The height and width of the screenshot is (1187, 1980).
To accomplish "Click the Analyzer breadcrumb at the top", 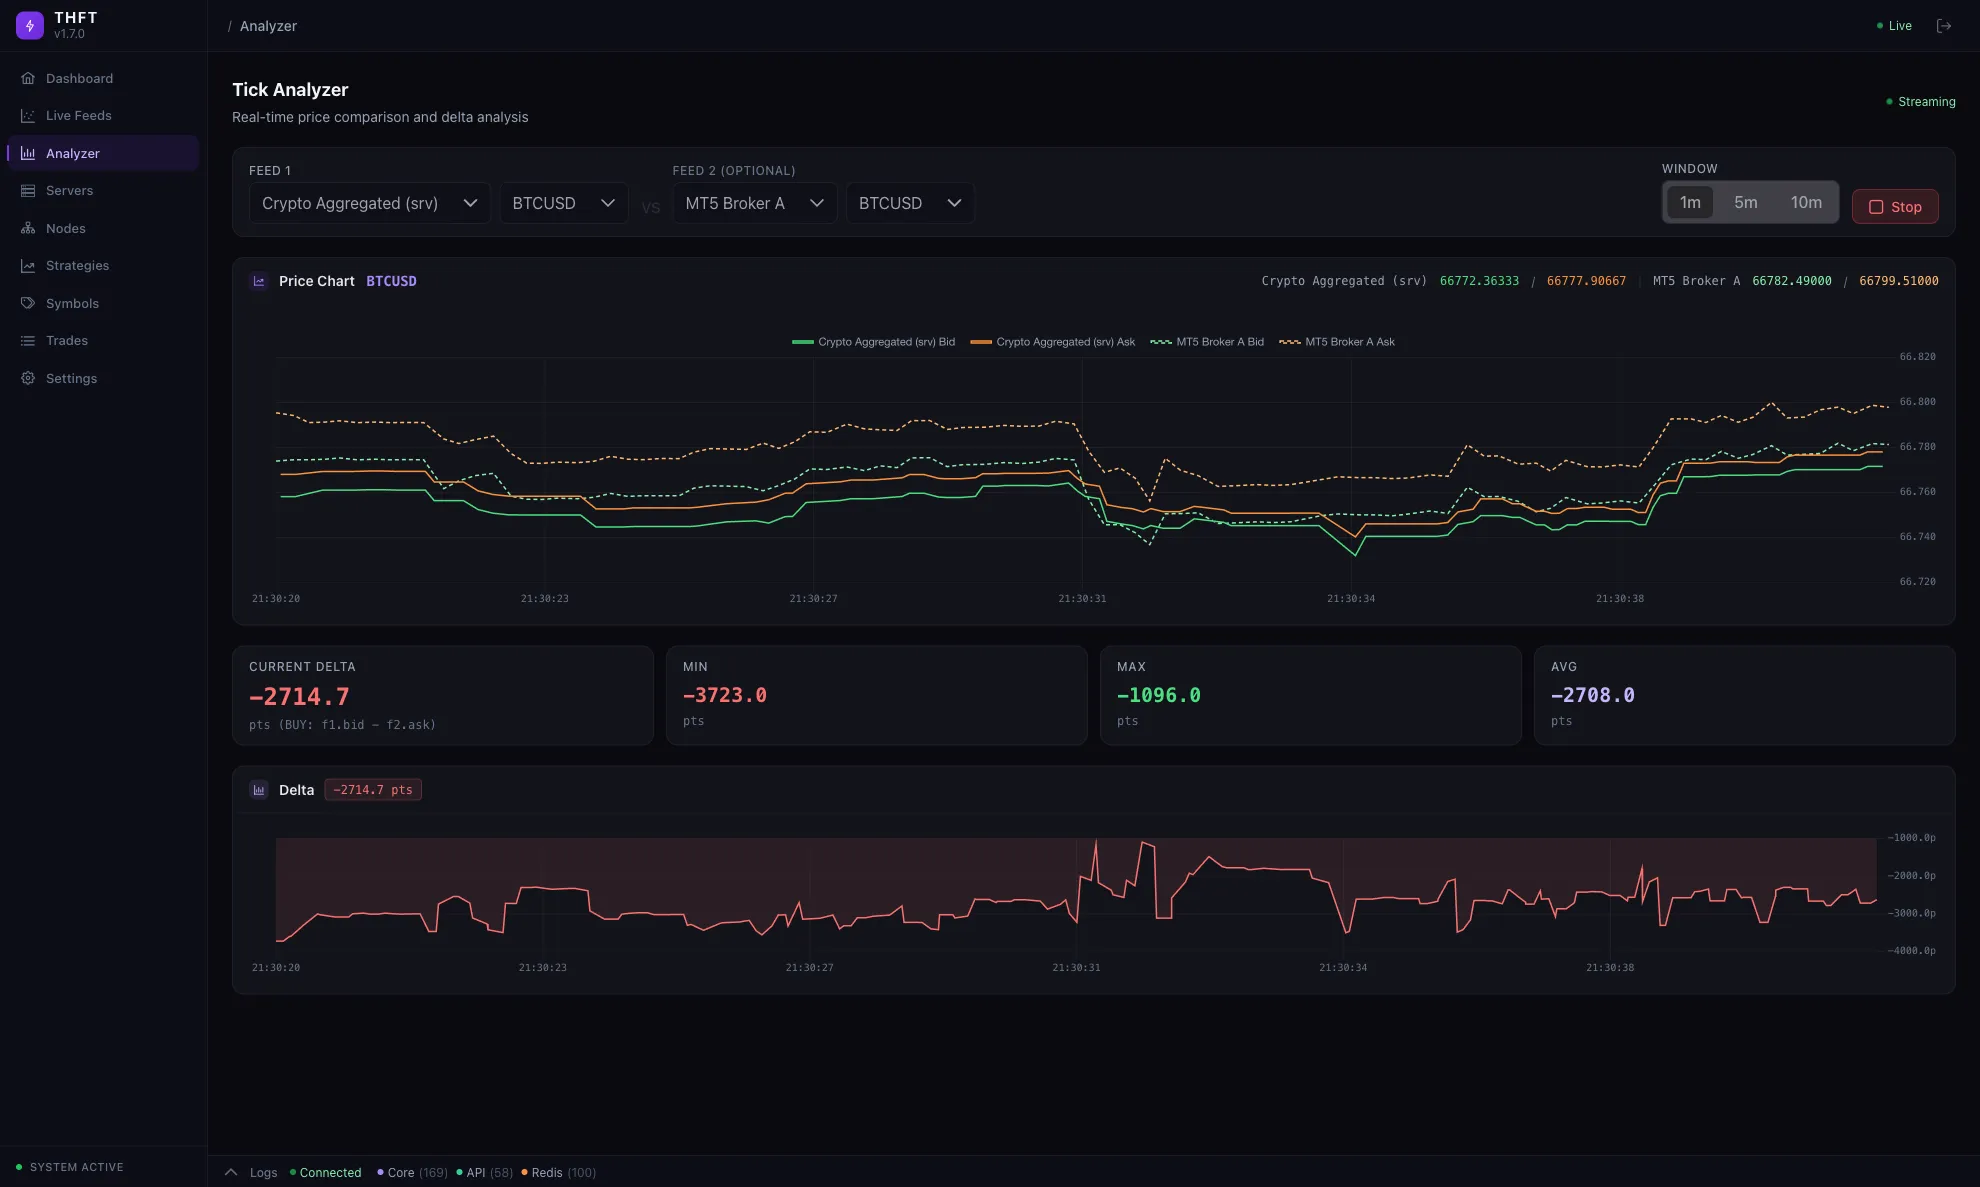I will (268, 26).
